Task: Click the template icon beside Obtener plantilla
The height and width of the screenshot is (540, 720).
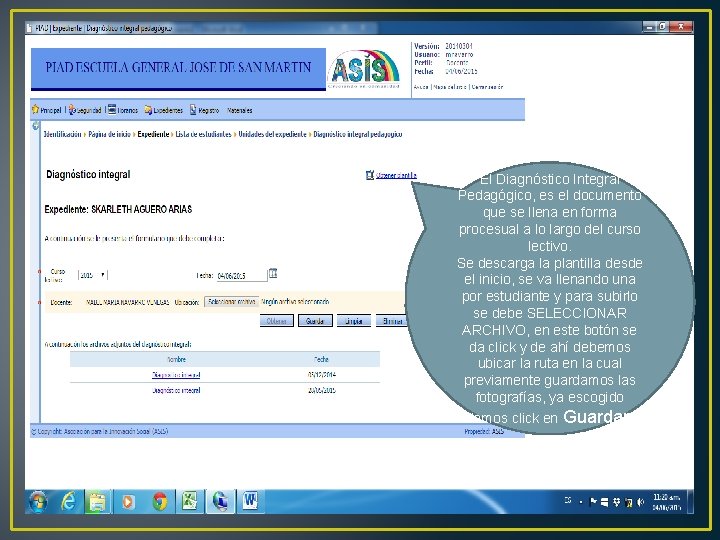Action: (370, 175)
